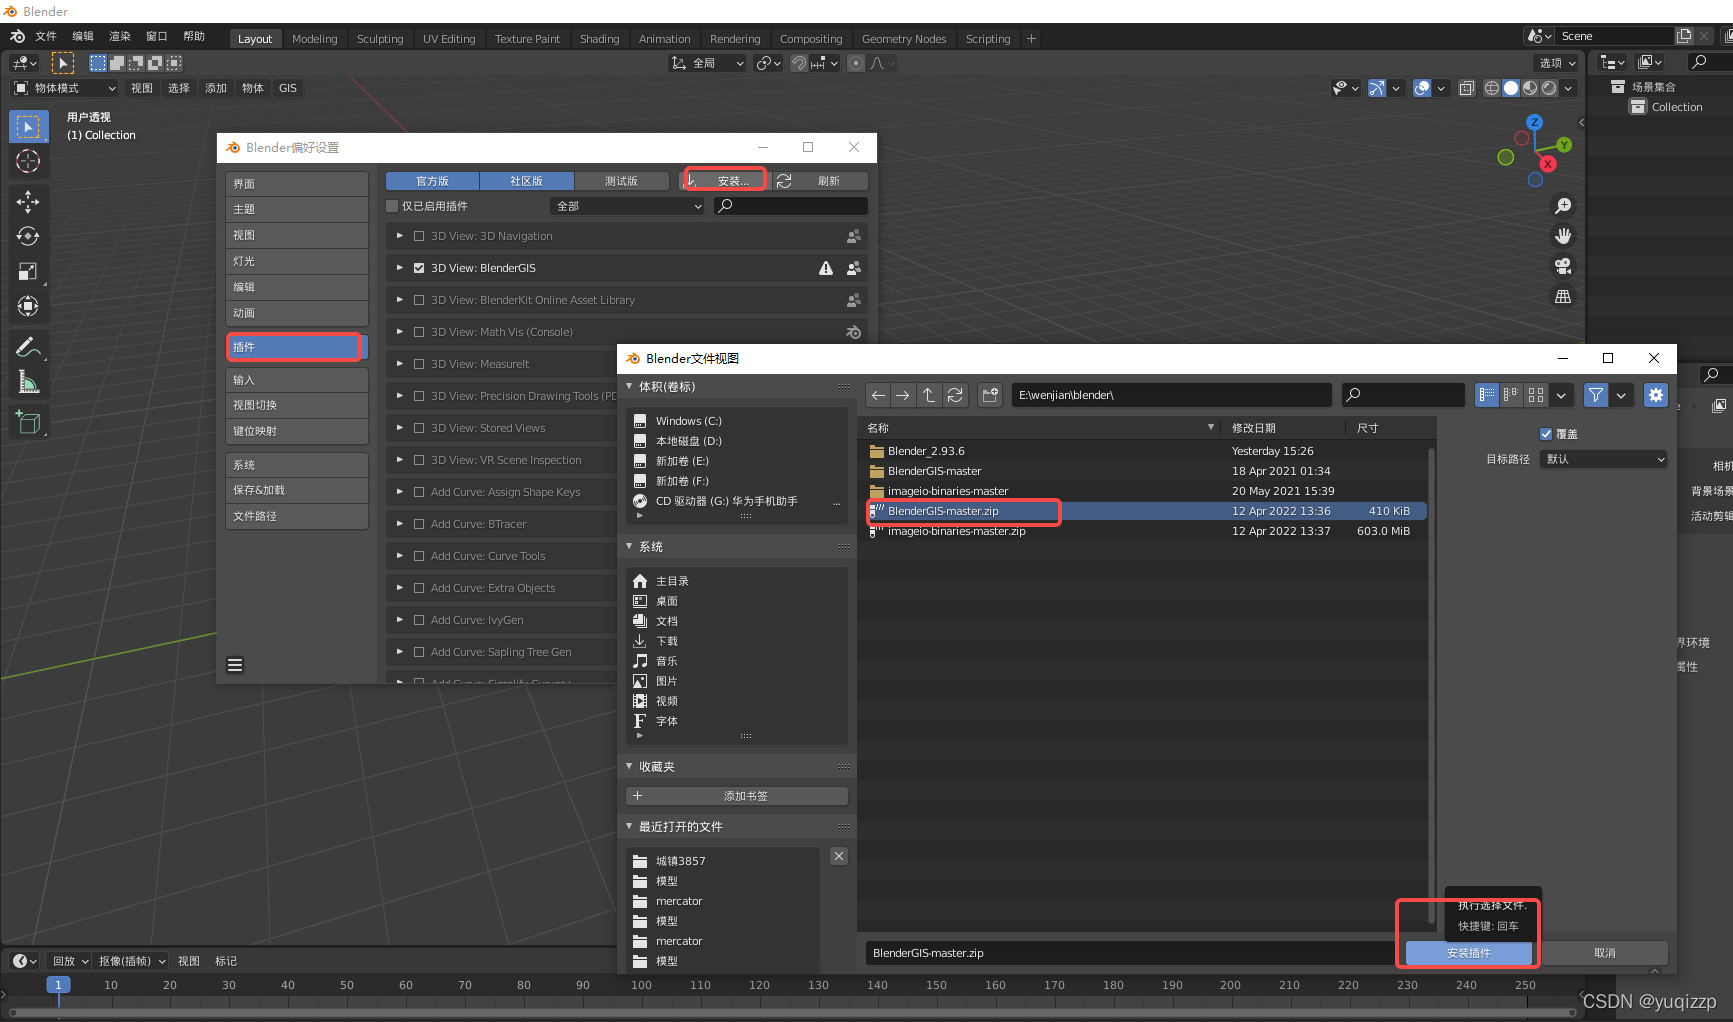
Task: Open the Sculpting workspace tab
Action: [x=380, y=39]
